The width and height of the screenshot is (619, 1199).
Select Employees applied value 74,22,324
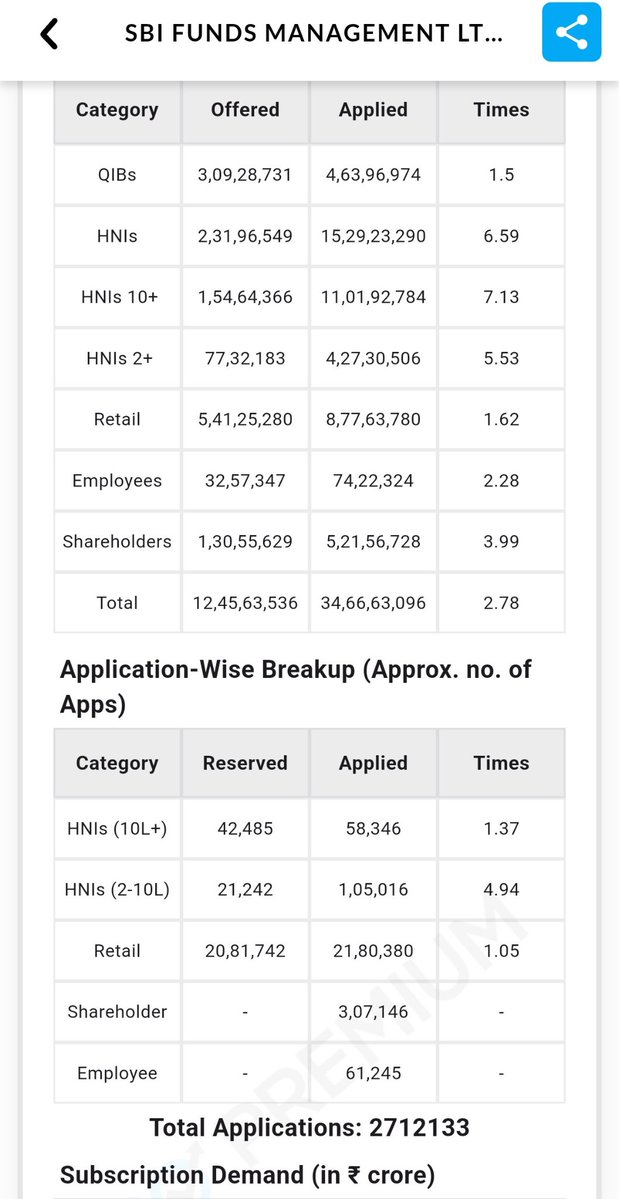373,480
